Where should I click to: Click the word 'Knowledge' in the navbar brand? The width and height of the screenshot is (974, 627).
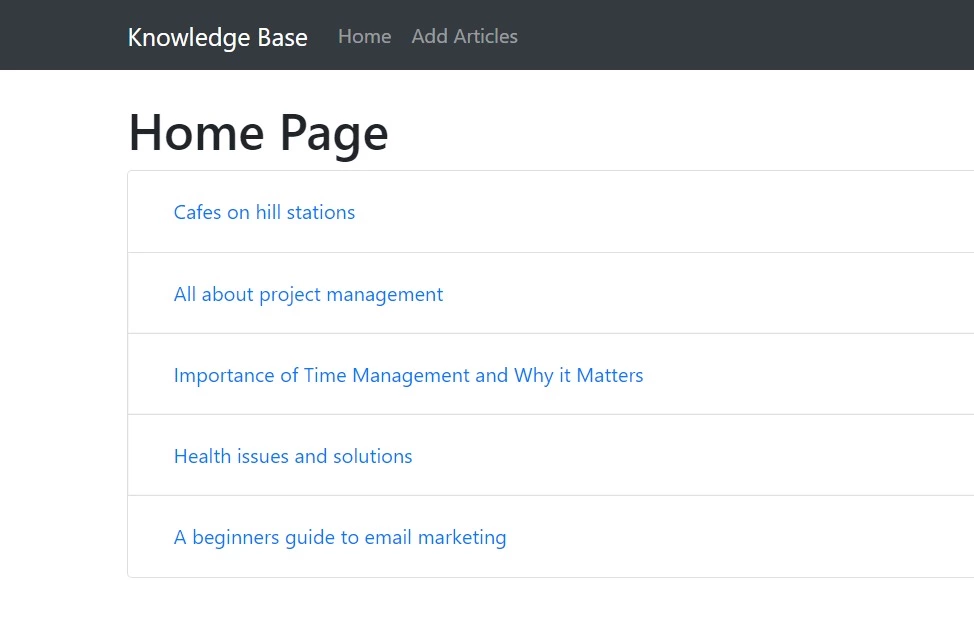click(188, 37)
